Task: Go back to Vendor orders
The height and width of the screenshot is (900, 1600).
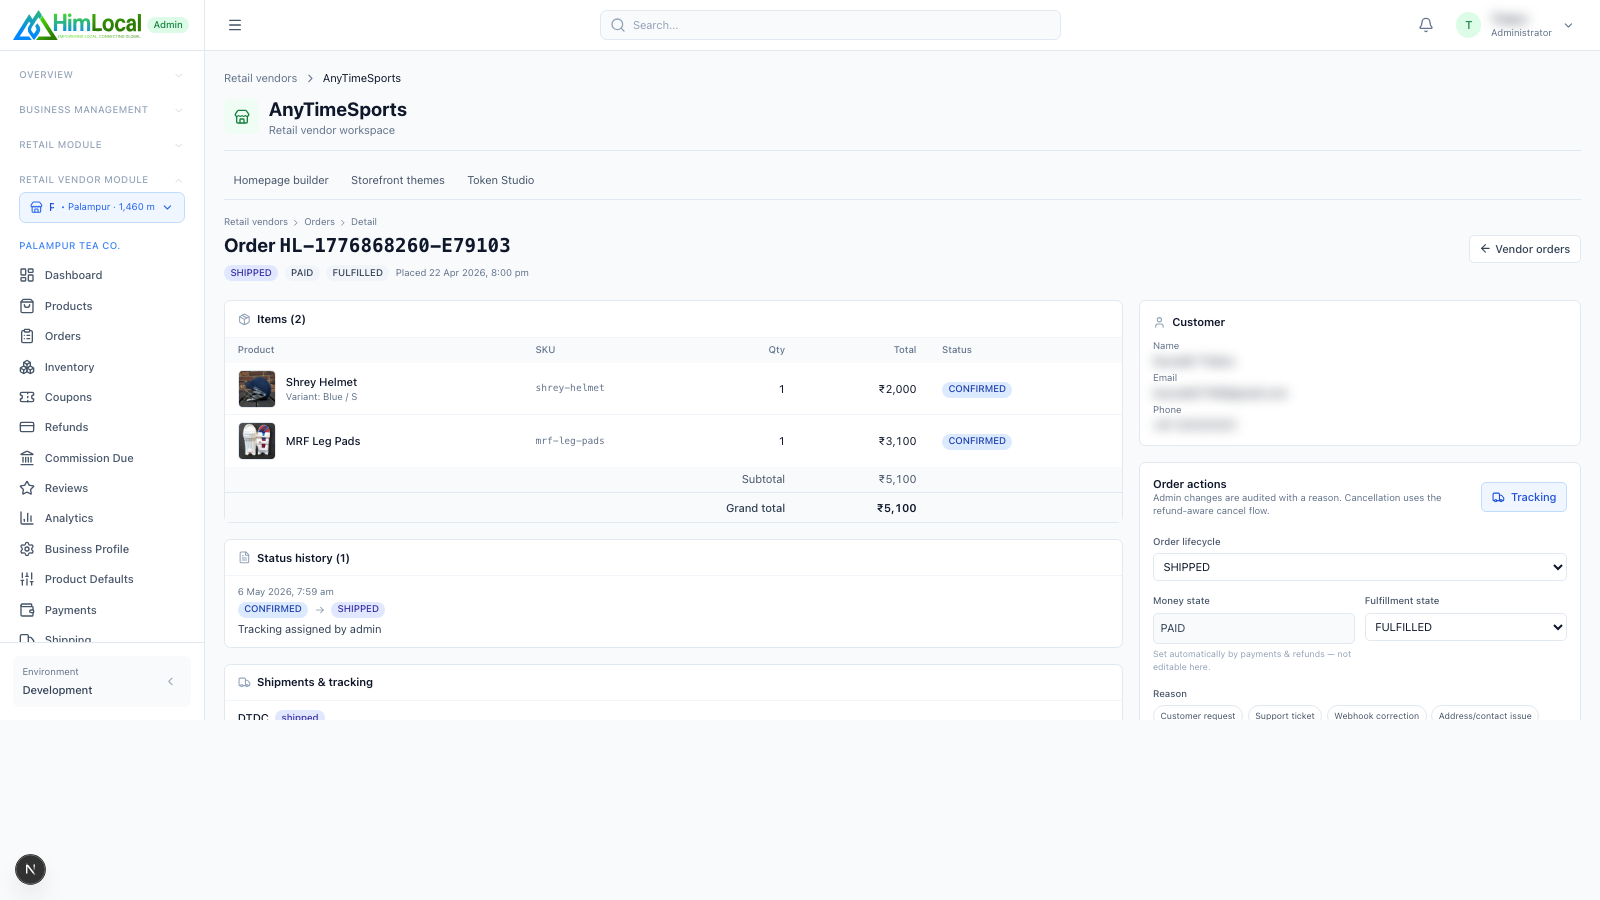Action: pos(1524,249)
